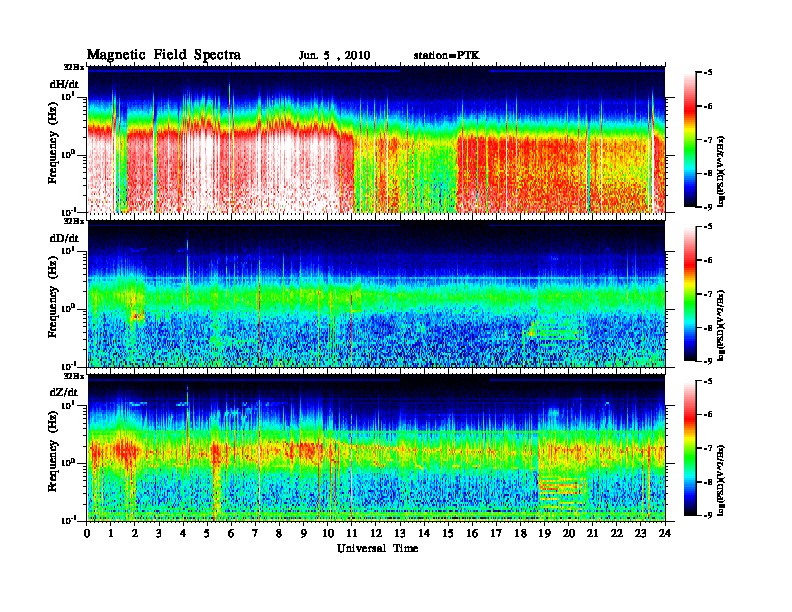Click hour 18 on the time axis
792x612 pixels.
[x=520, y=534]
